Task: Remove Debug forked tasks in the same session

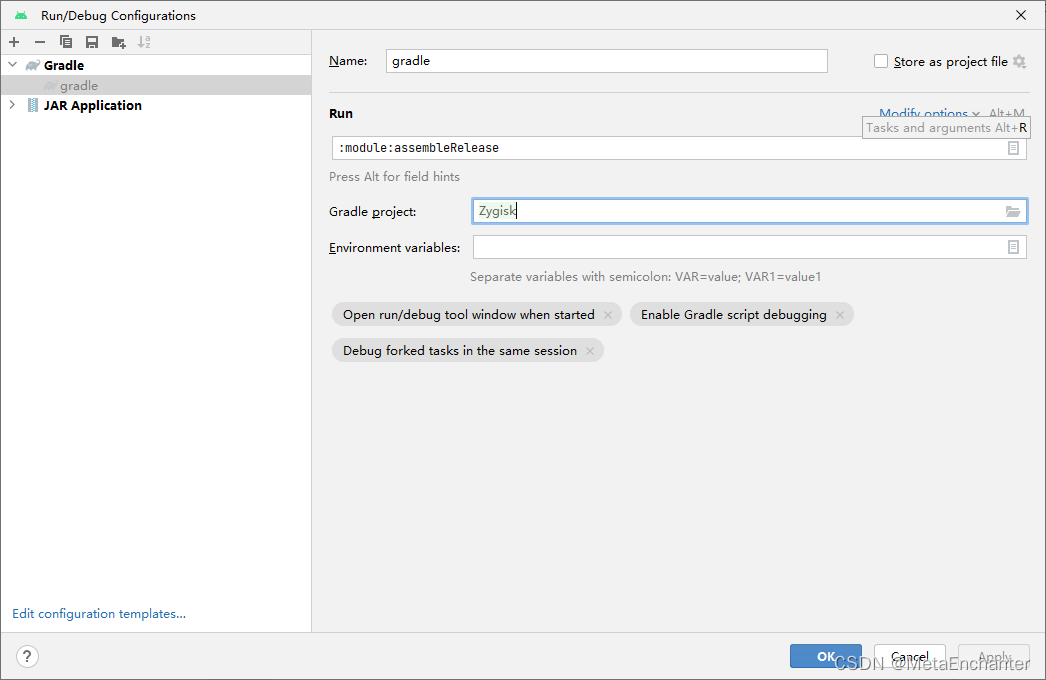Action: (x=590, y=350)
